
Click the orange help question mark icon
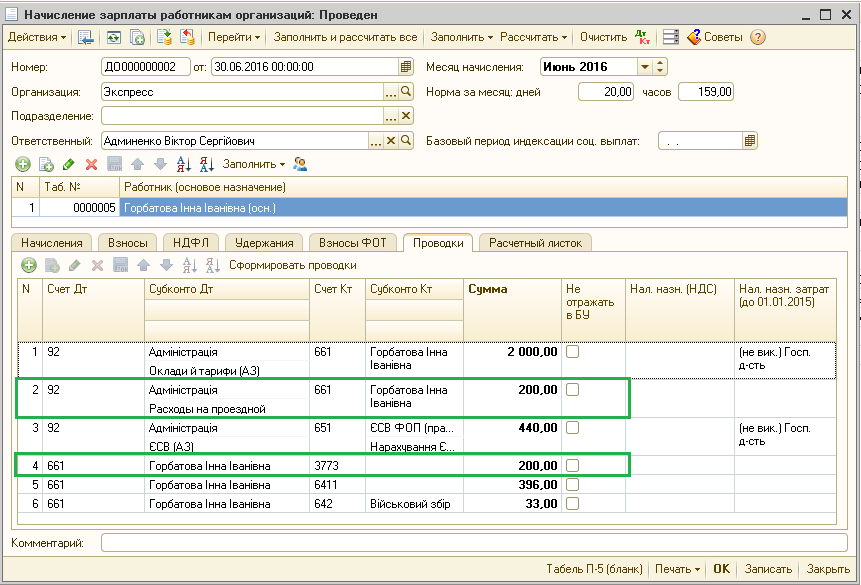(758, 37)
